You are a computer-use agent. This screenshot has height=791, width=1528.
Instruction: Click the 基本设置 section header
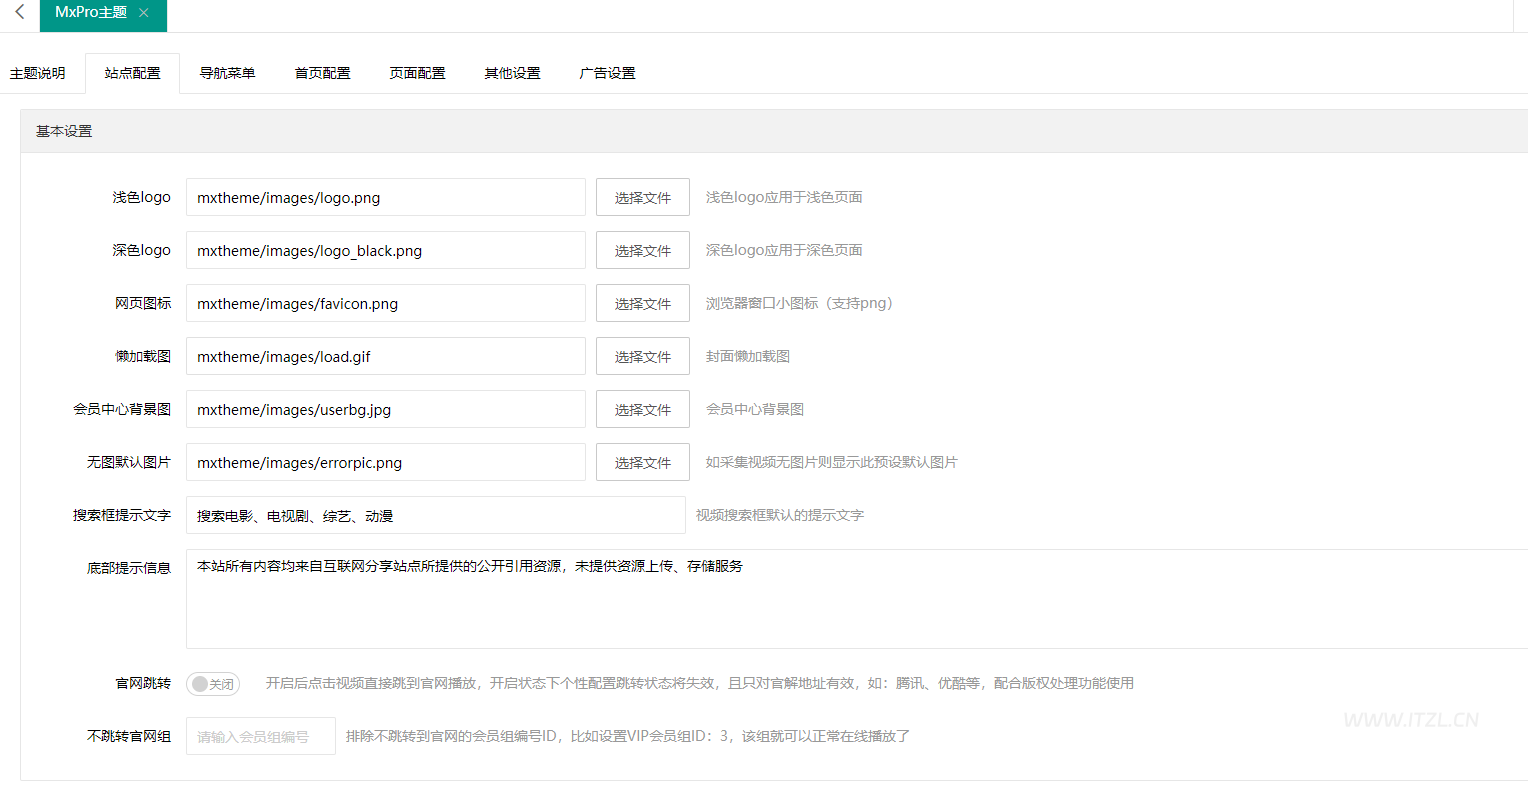63,131
